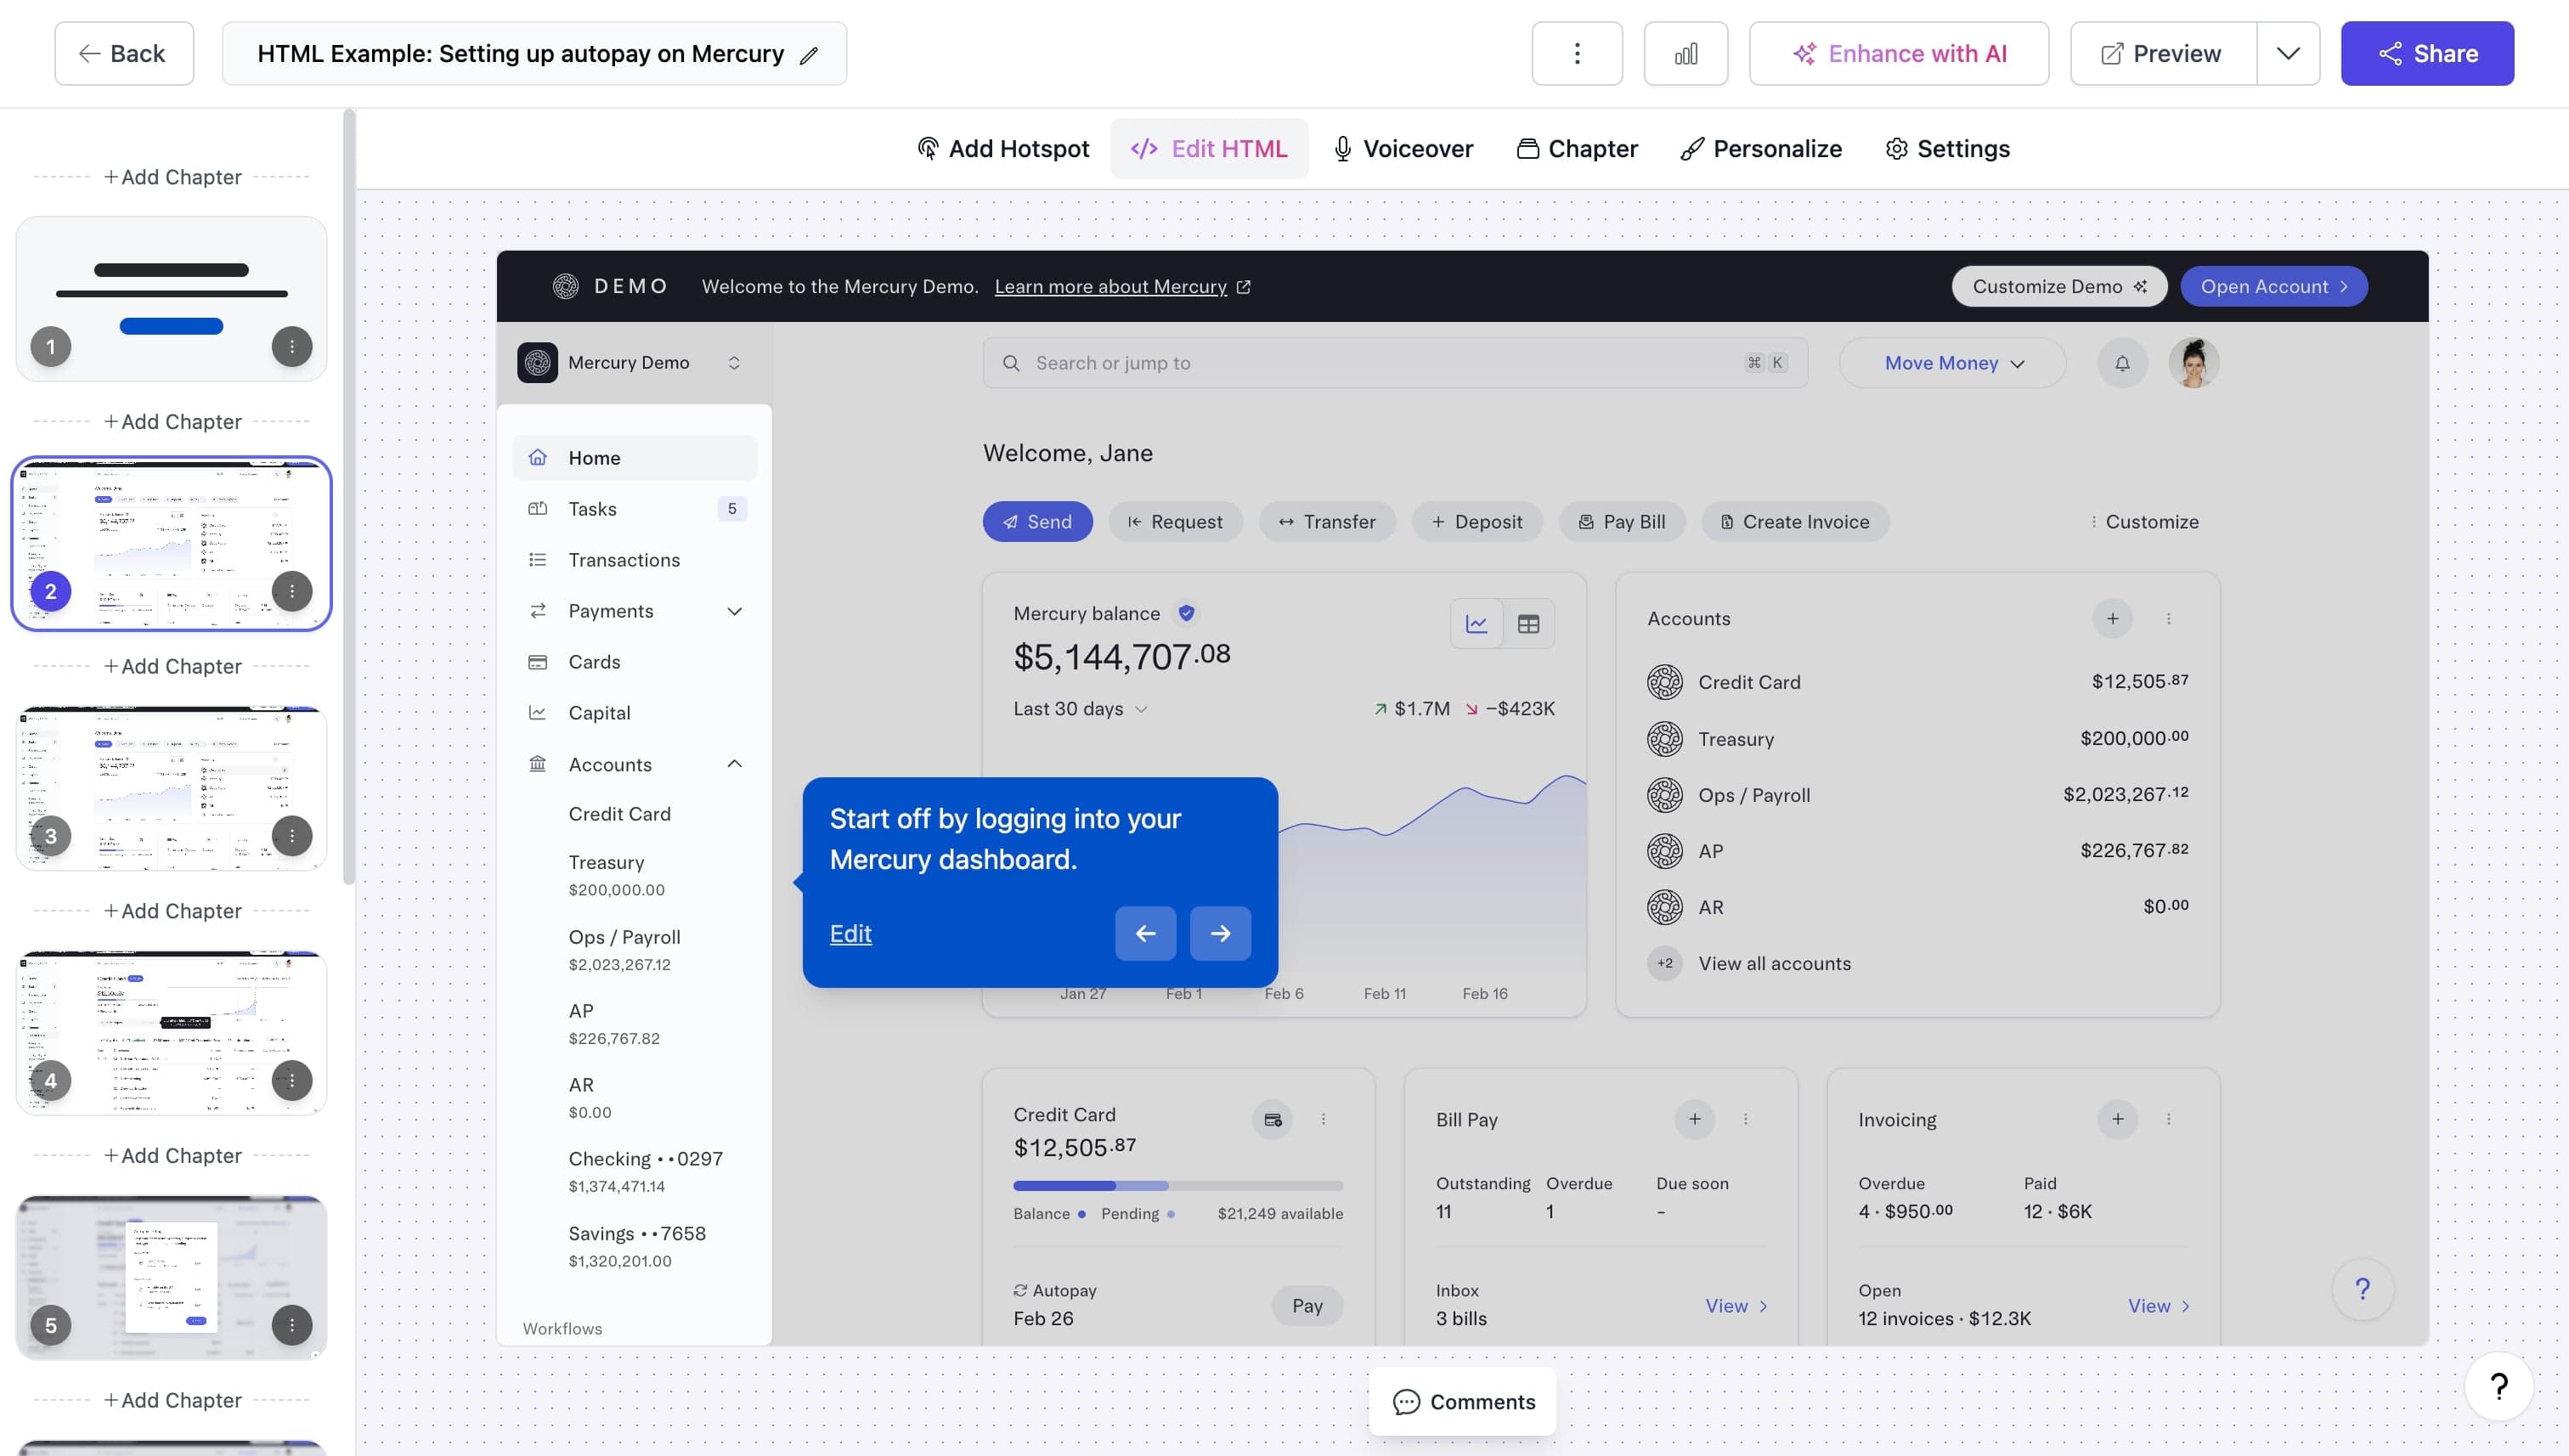Open options menu for slide 3 thumbnail
The image size is (2569, 1456).
(292, 836)
